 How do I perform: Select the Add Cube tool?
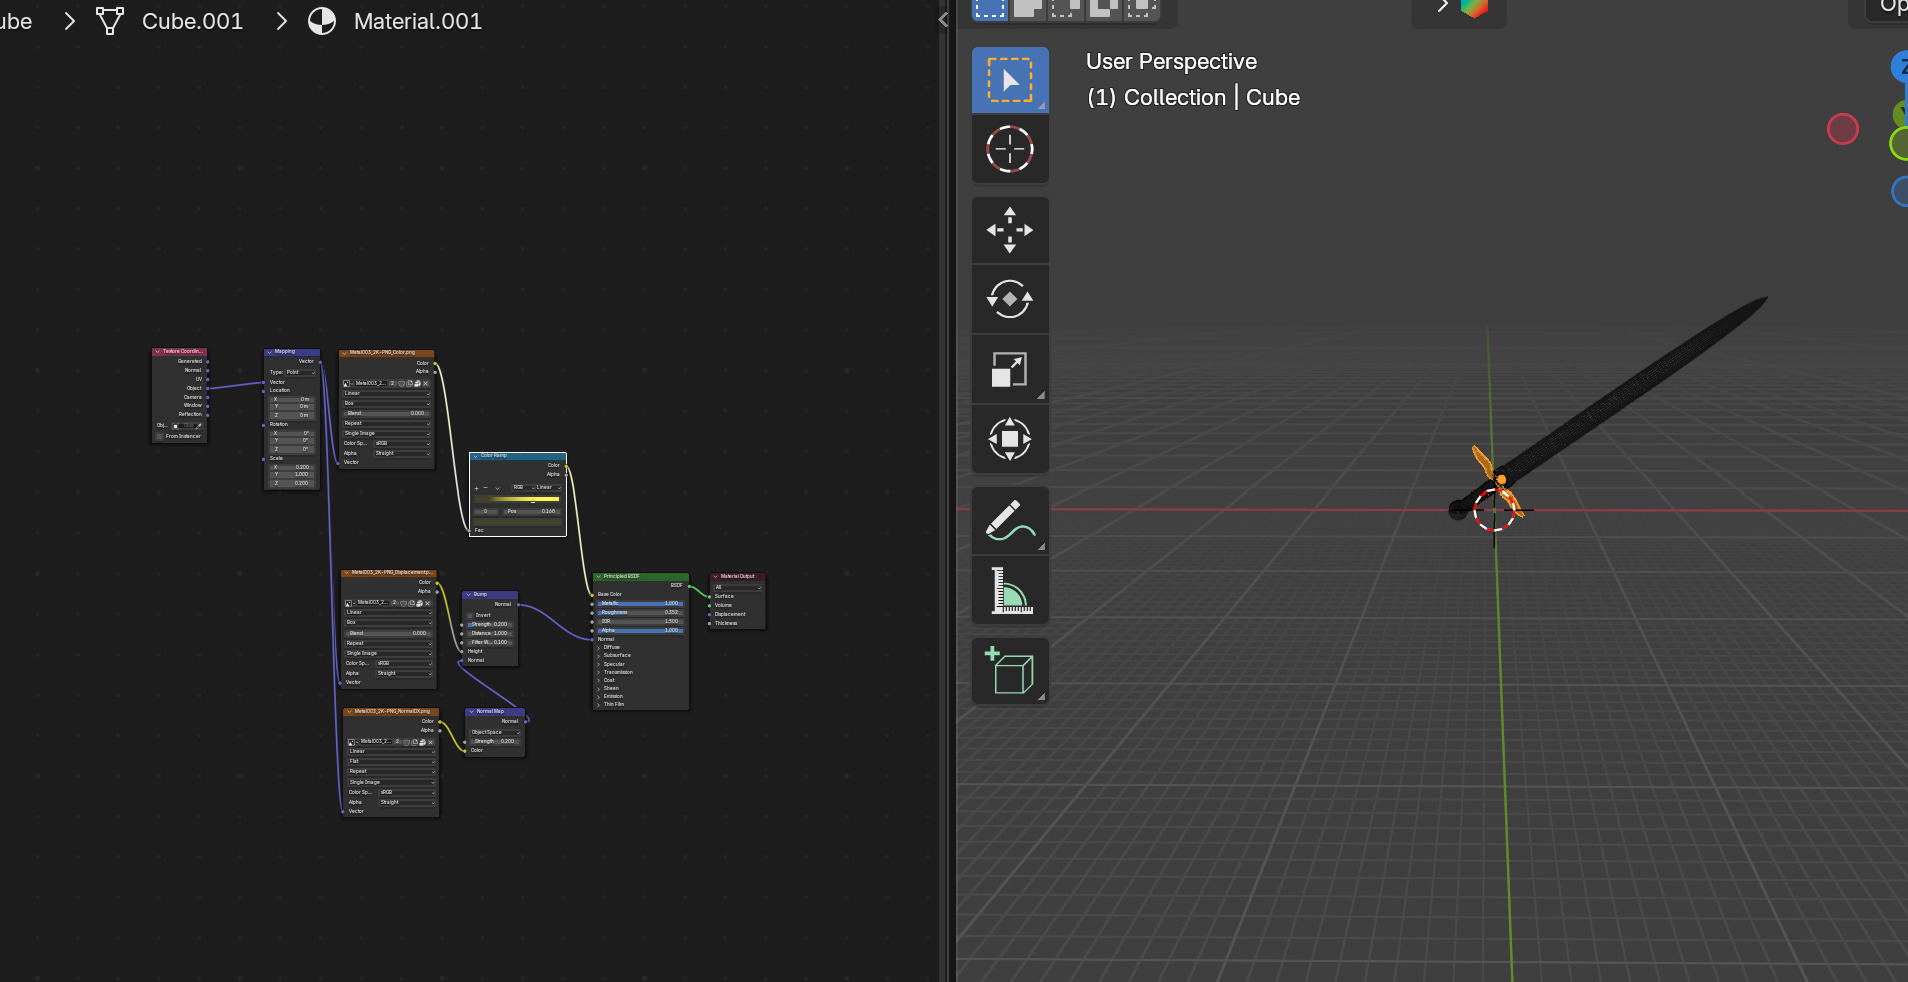pos(1010,671)
